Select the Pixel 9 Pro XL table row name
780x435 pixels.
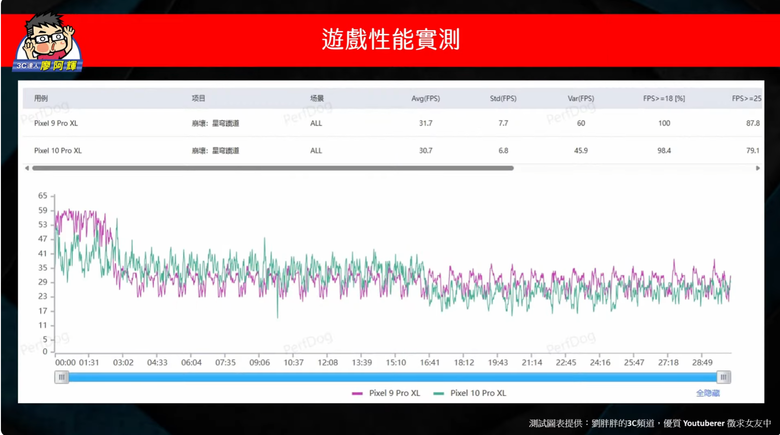point(56,123)
